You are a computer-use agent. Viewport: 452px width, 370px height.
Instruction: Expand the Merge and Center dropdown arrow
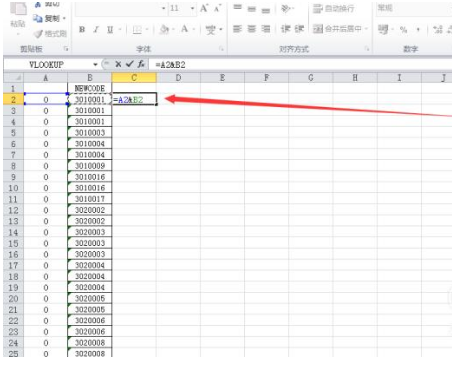[366, 29]
